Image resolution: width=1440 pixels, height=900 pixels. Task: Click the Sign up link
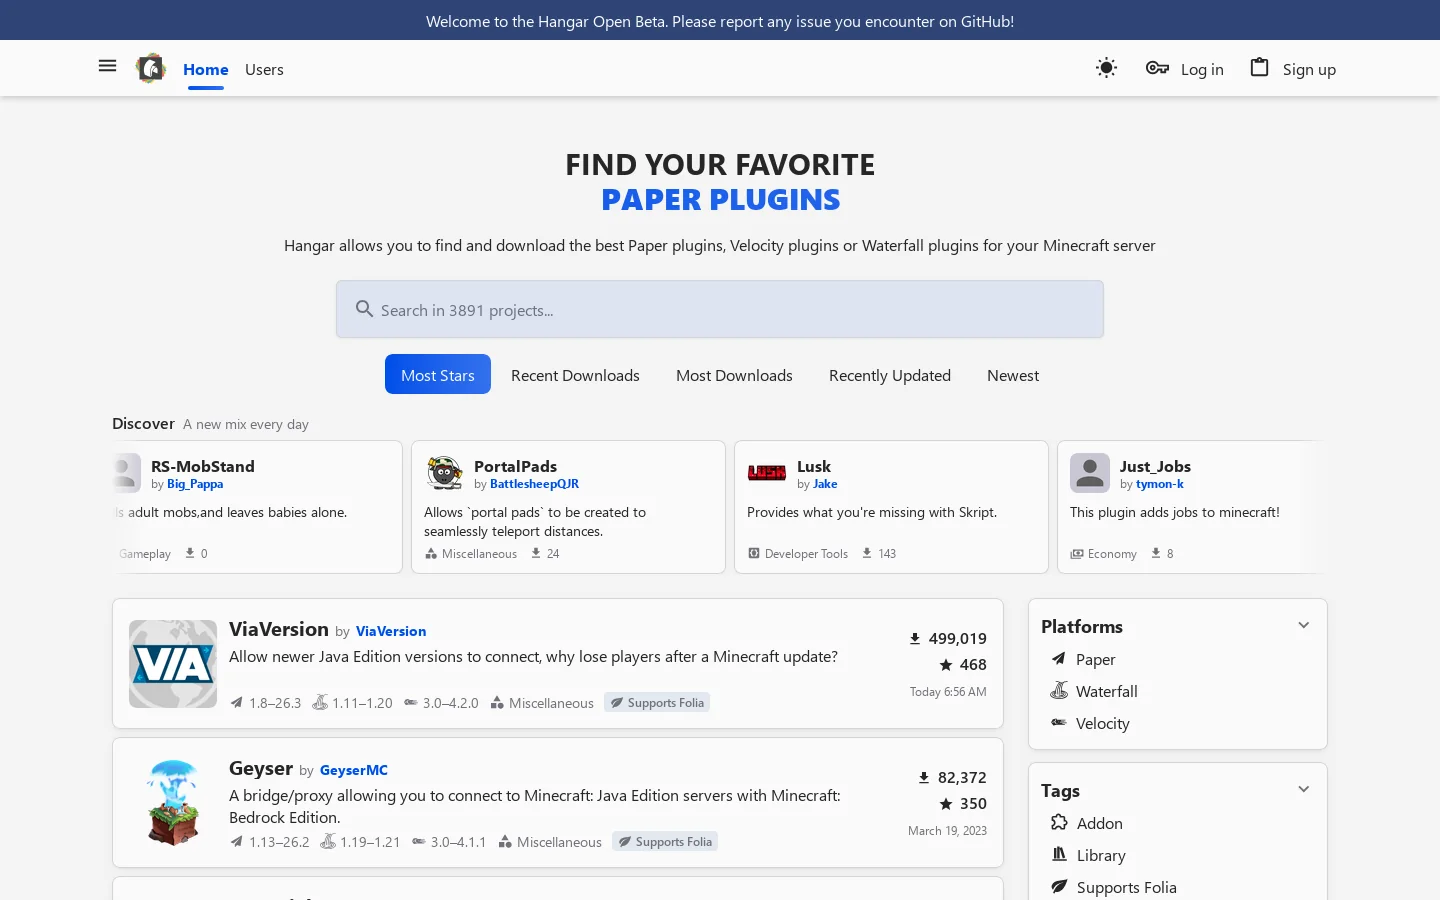pos(1309,69)
